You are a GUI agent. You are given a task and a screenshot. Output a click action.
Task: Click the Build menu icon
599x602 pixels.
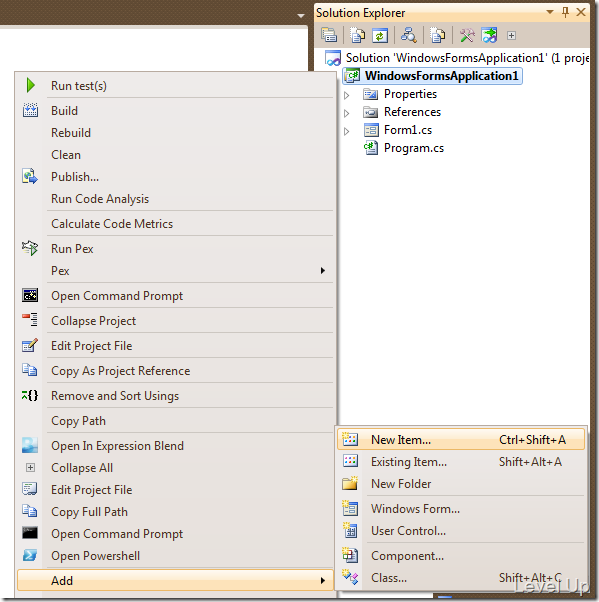point(30,110)
